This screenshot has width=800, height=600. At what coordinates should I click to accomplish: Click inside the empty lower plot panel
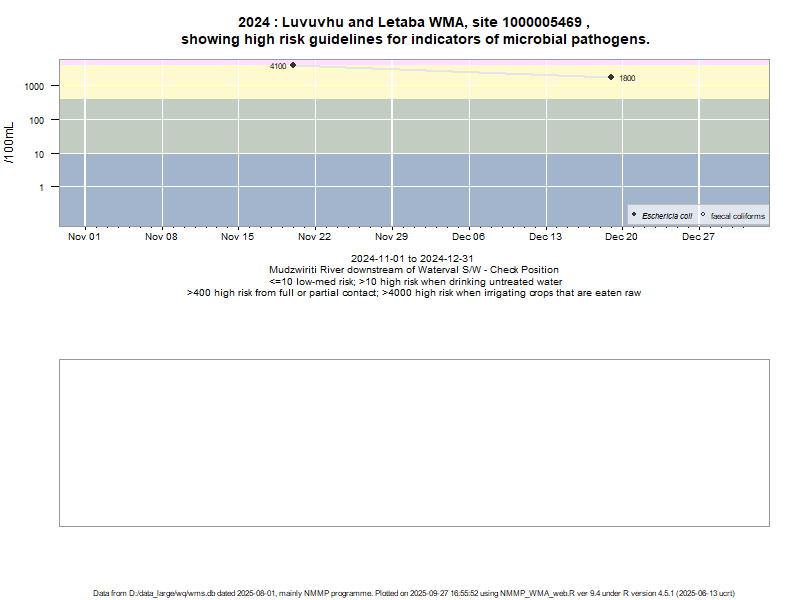click(x=414, y=442)
